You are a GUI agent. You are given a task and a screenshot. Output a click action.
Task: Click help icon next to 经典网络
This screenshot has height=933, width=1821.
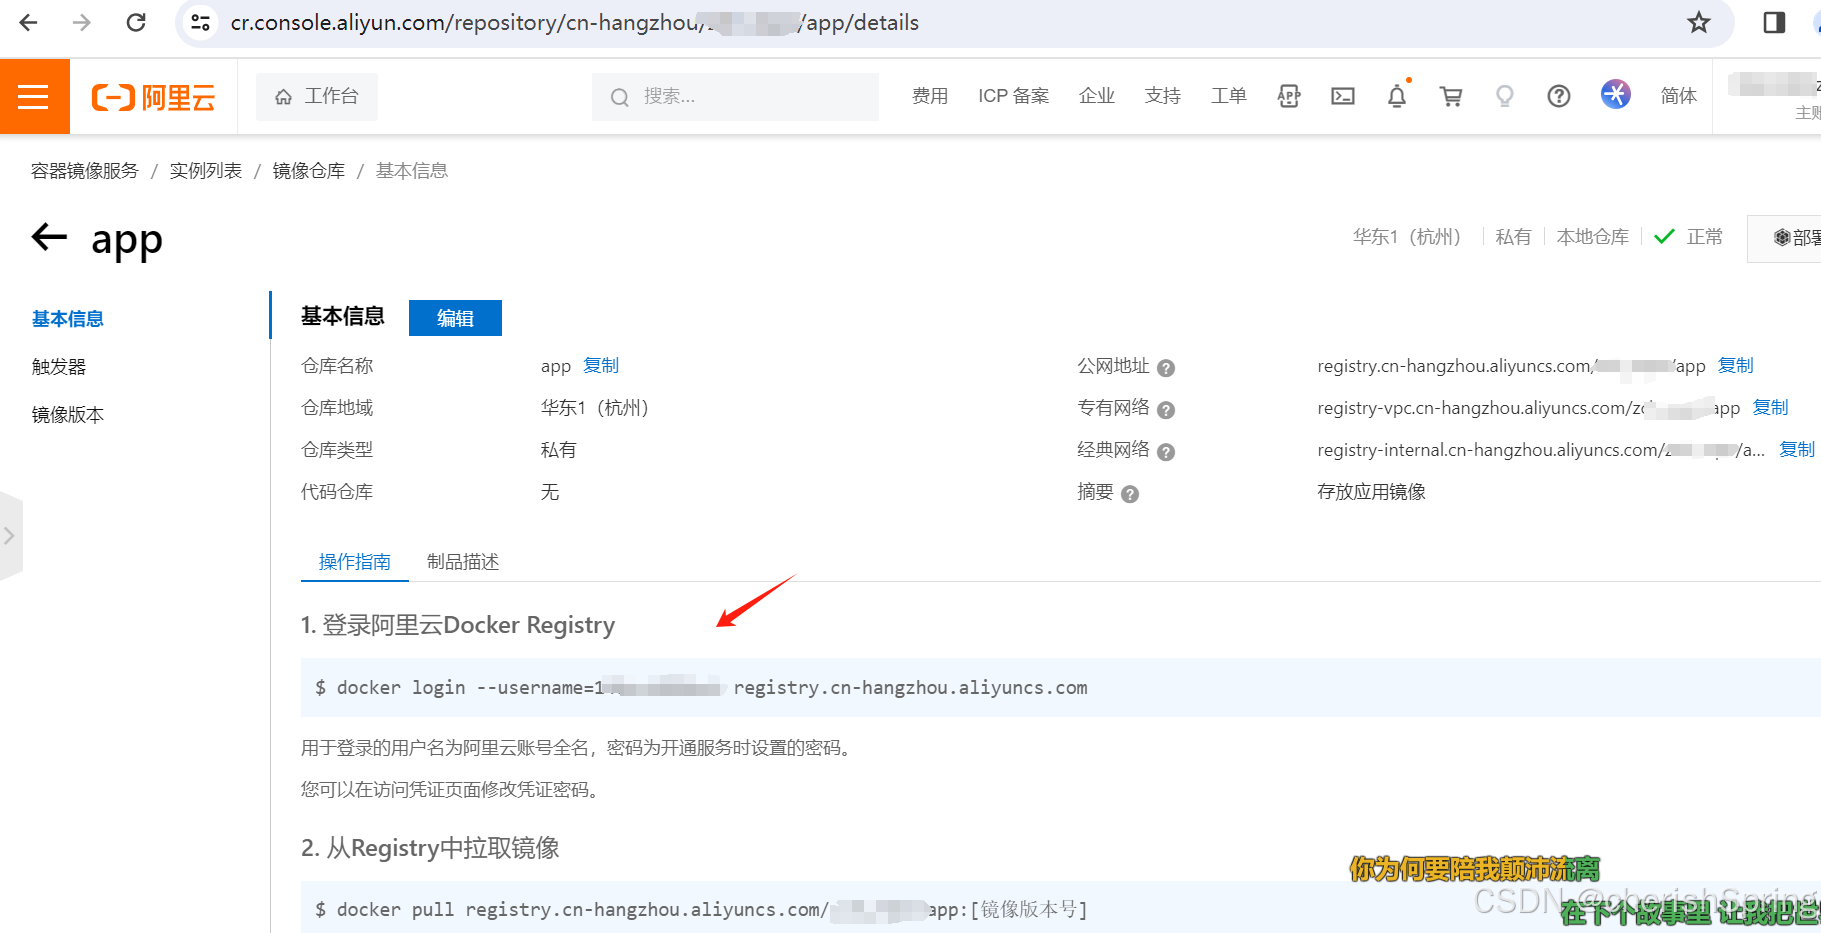[x=1166, y=452]
